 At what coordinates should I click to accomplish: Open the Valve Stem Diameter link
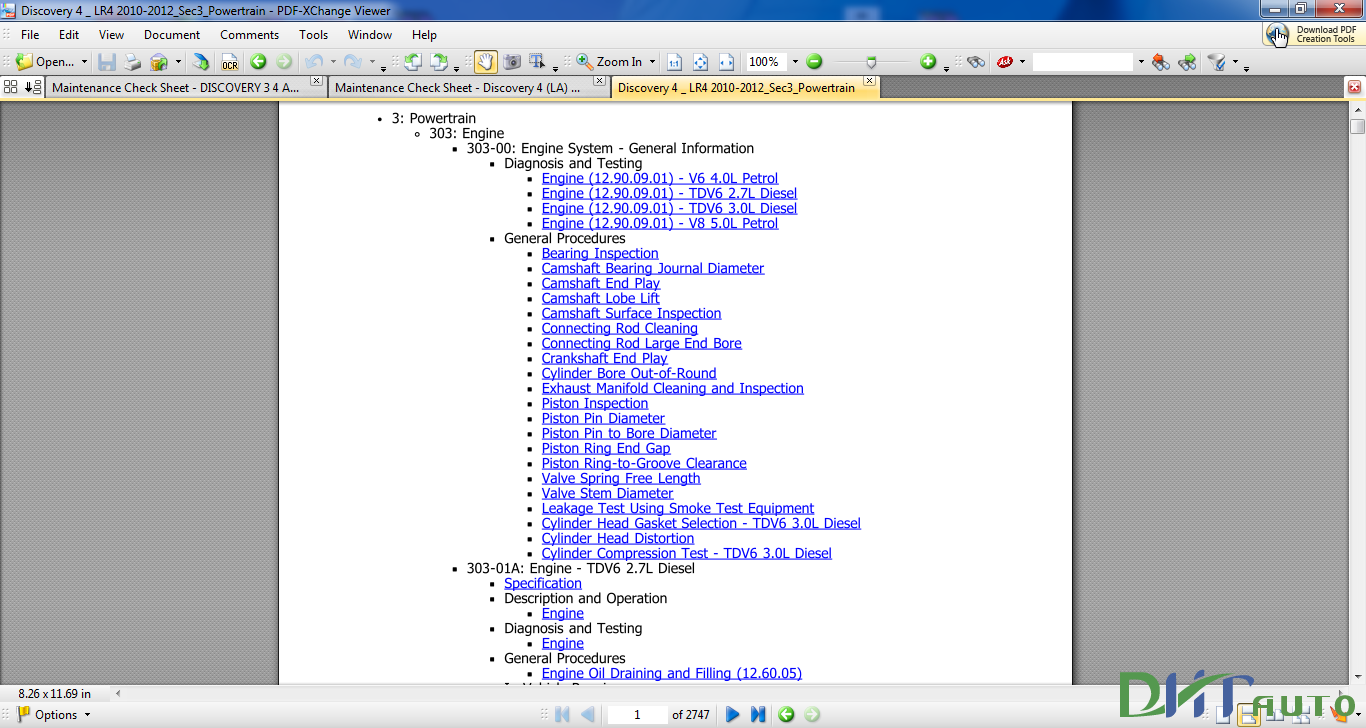(608, 494)
